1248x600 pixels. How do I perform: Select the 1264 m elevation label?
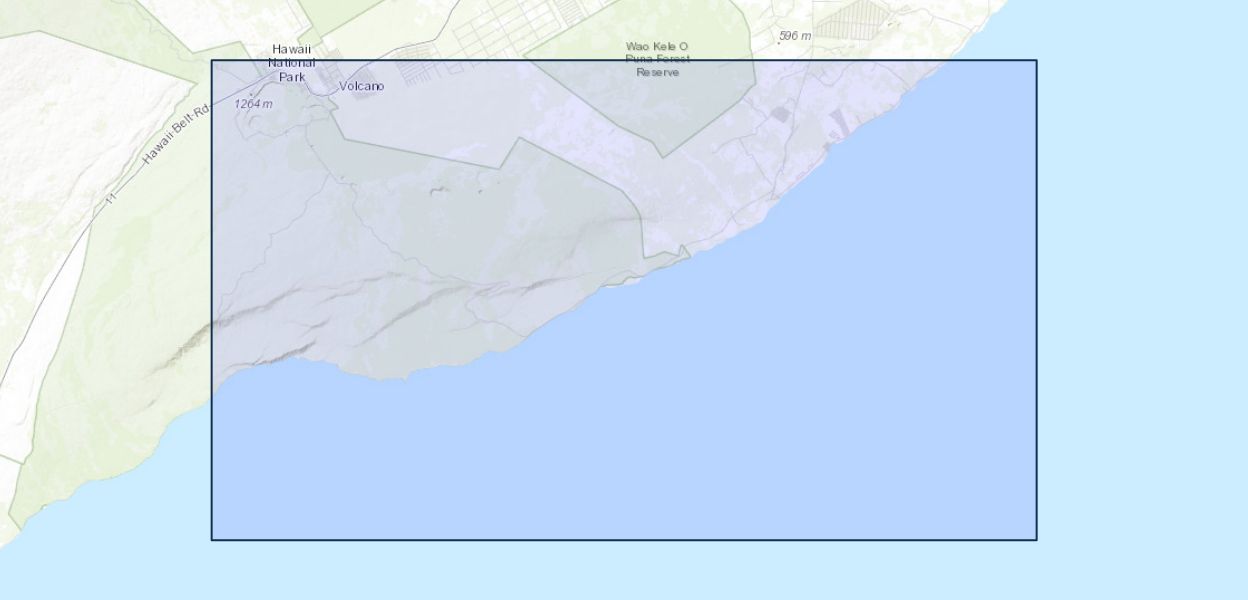[253, 104]
